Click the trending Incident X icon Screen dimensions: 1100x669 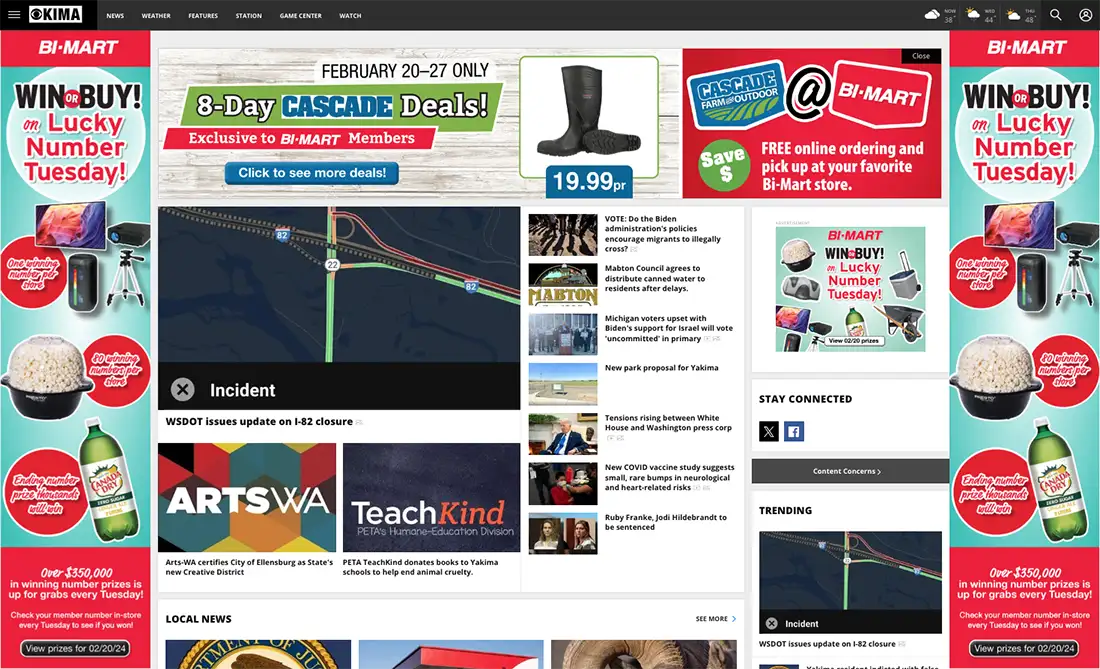[x=772, y=623]
